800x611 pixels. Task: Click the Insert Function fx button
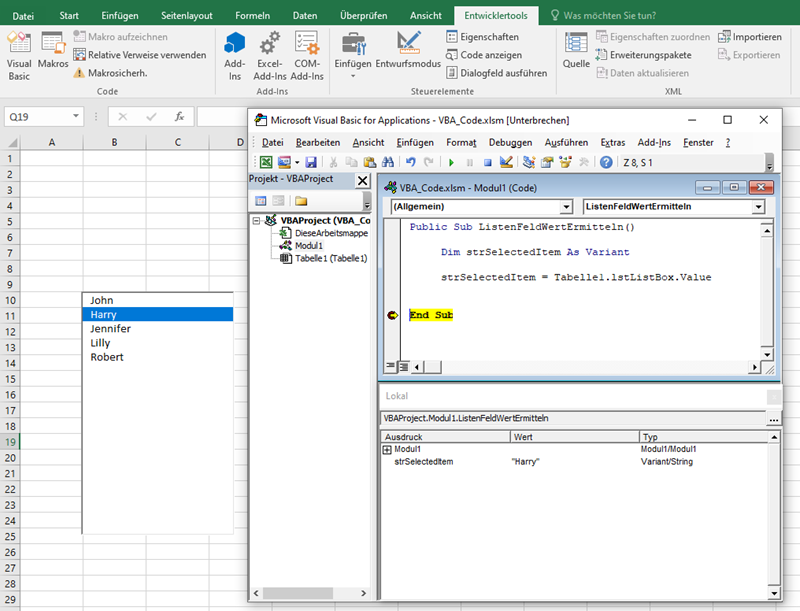coord(180,117)
